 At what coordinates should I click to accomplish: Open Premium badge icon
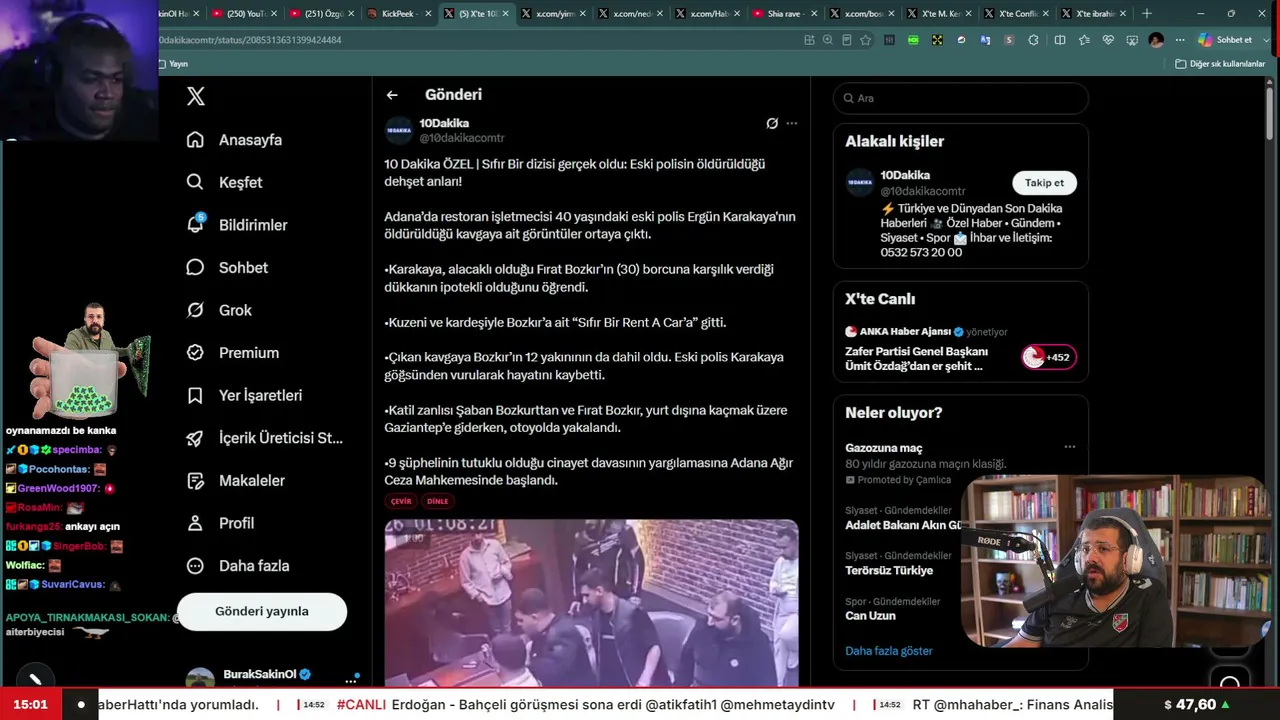(195, 352)
